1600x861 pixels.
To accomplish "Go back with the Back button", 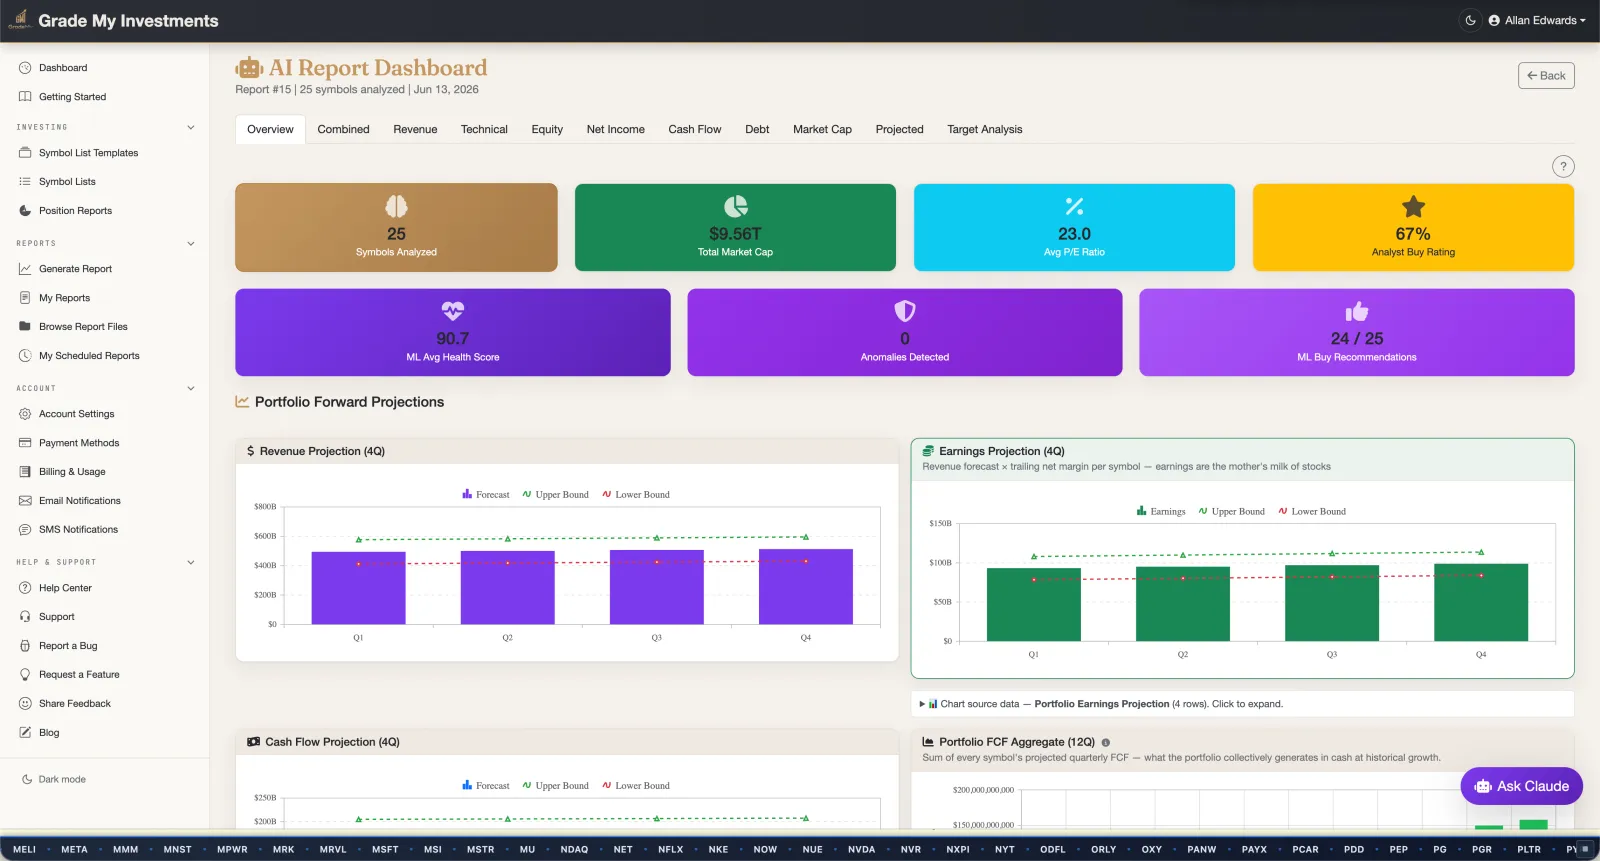I will pyautogui.click(x=1546, y=76).
